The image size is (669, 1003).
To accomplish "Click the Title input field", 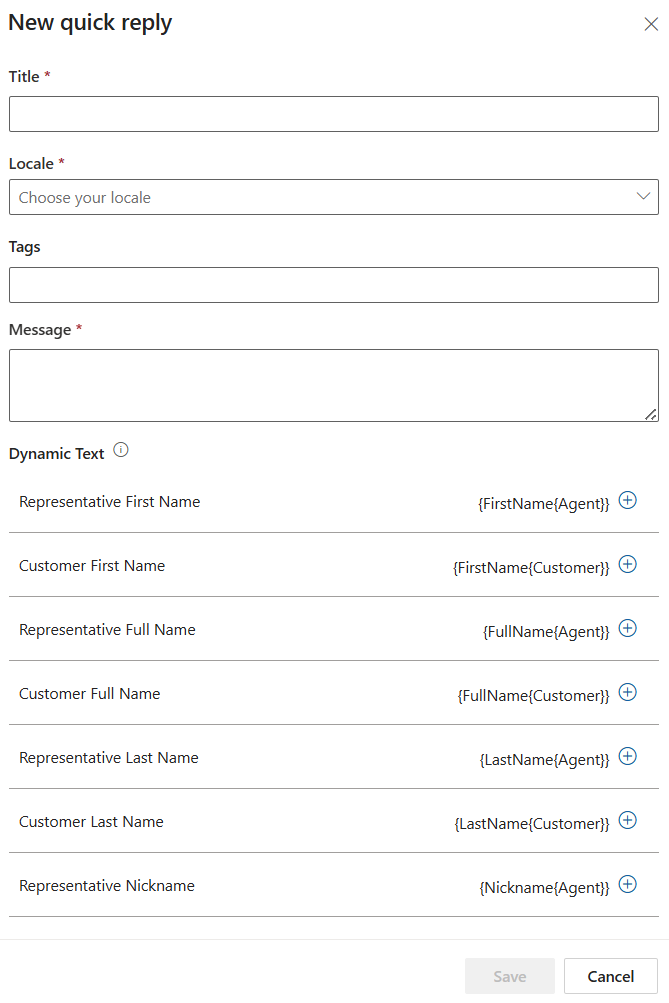I will pos(334,113).
